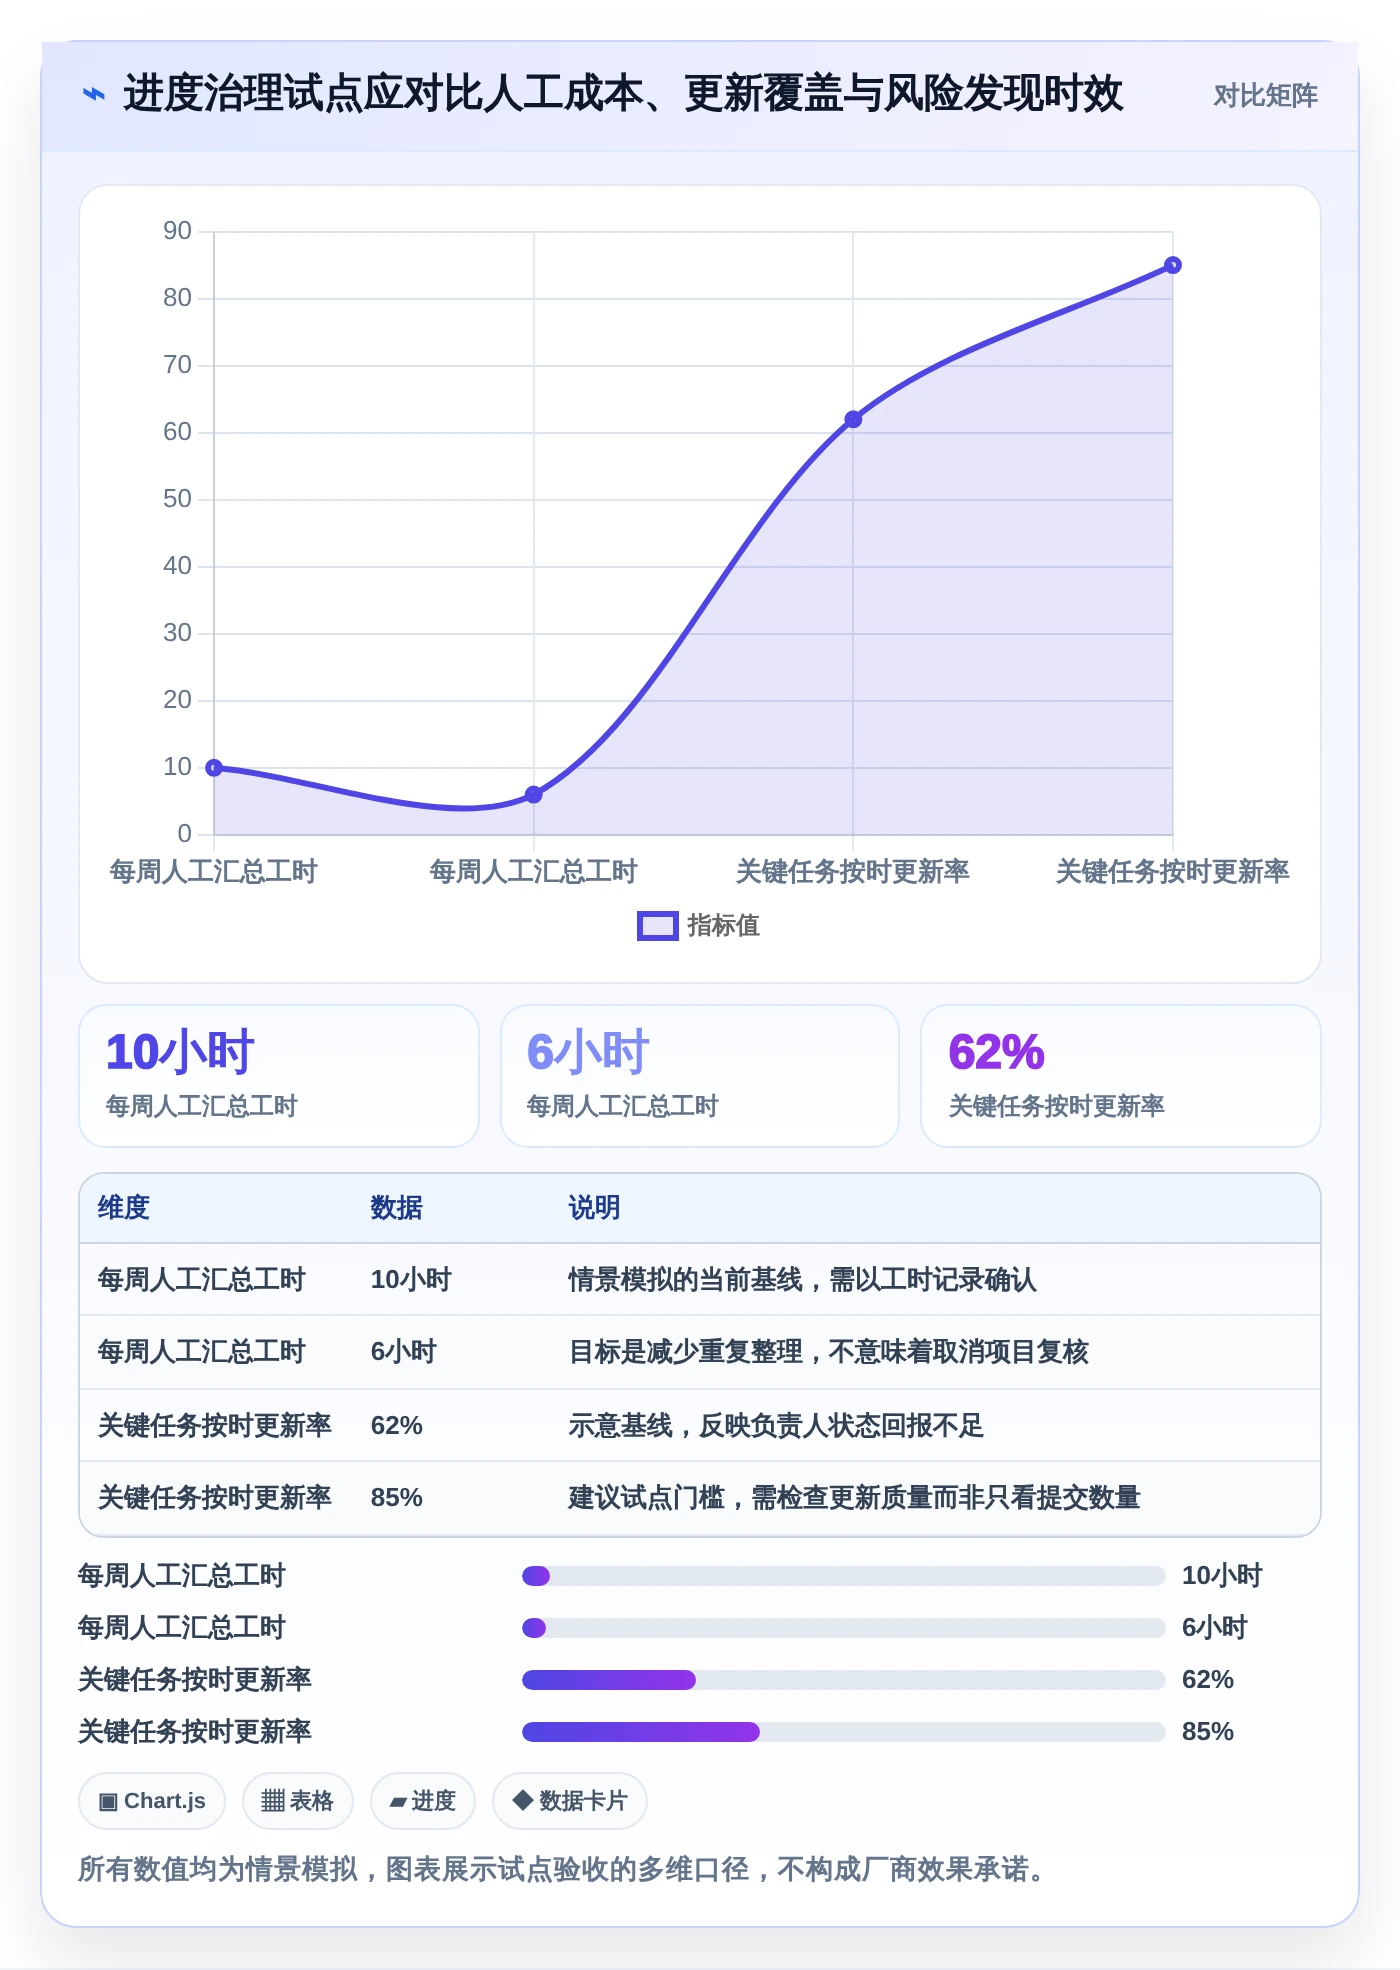This screenshot has height=1970, width=1400.
Task: Click the y-axis label 0
Action: point(184,834)
